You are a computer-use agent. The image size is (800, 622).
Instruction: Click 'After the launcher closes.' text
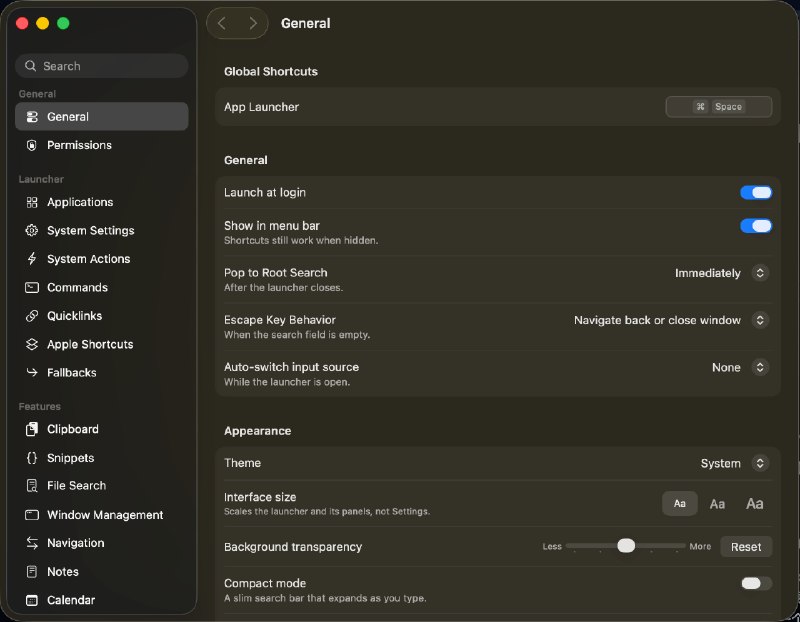(x=283, y=288)
